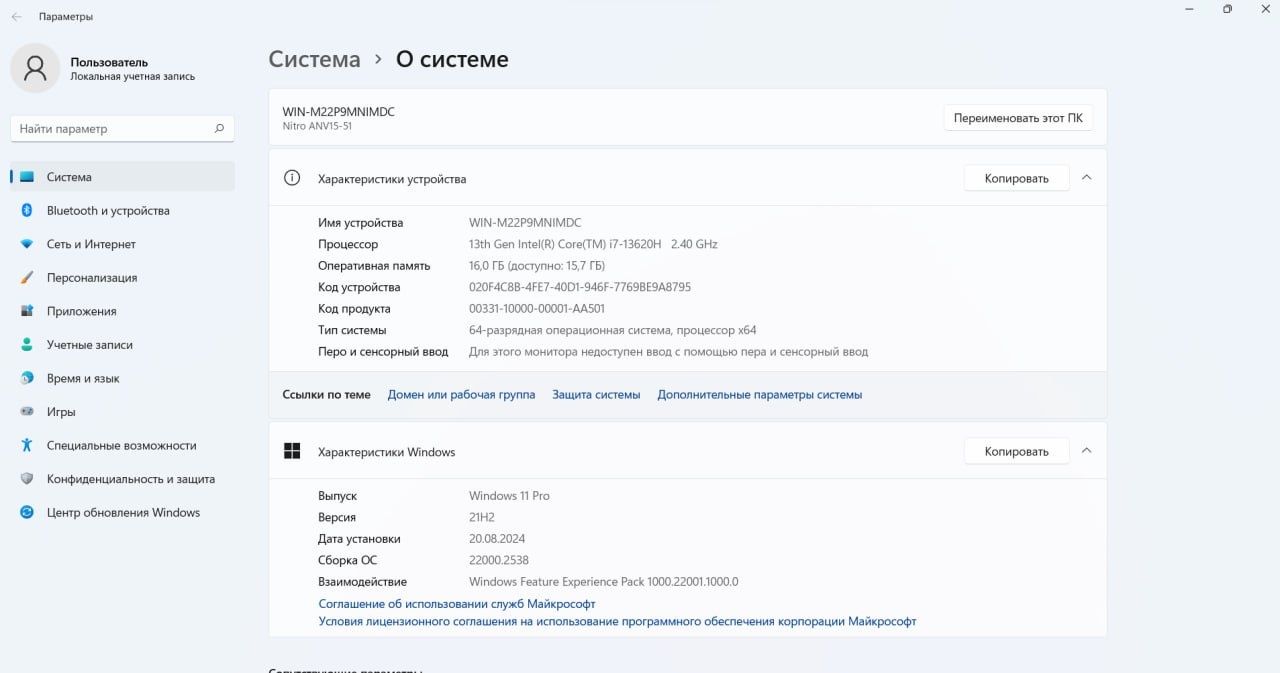
Task: Click the Специальные возможности accessibility icon
Action: 27,445
